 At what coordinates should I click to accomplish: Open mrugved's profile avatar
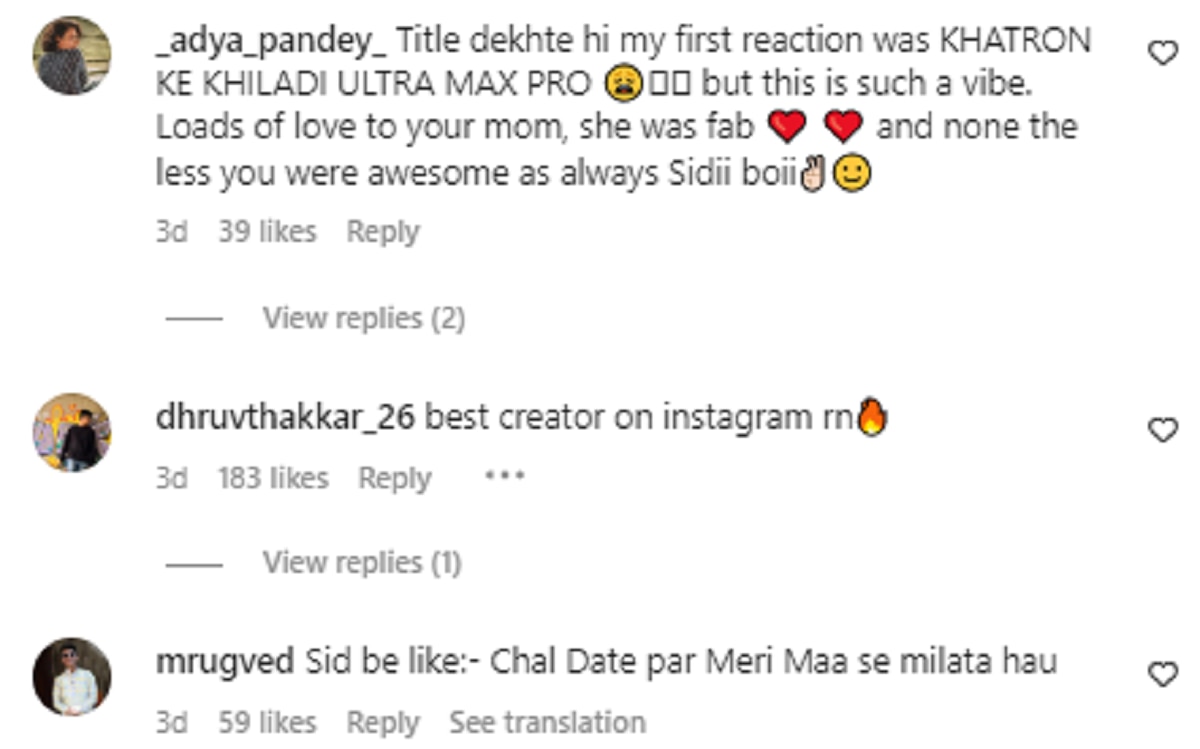pyautogui.click(x=73, y=676)
